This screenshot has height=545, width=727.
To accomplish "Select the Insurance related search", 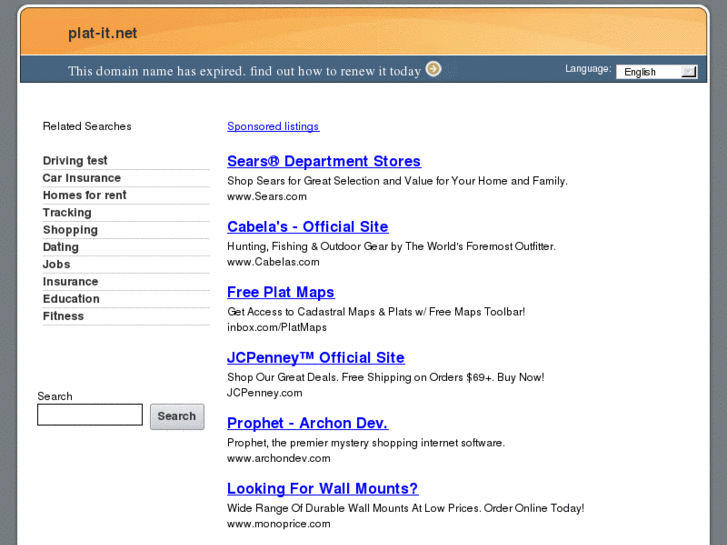I will 70,282.
